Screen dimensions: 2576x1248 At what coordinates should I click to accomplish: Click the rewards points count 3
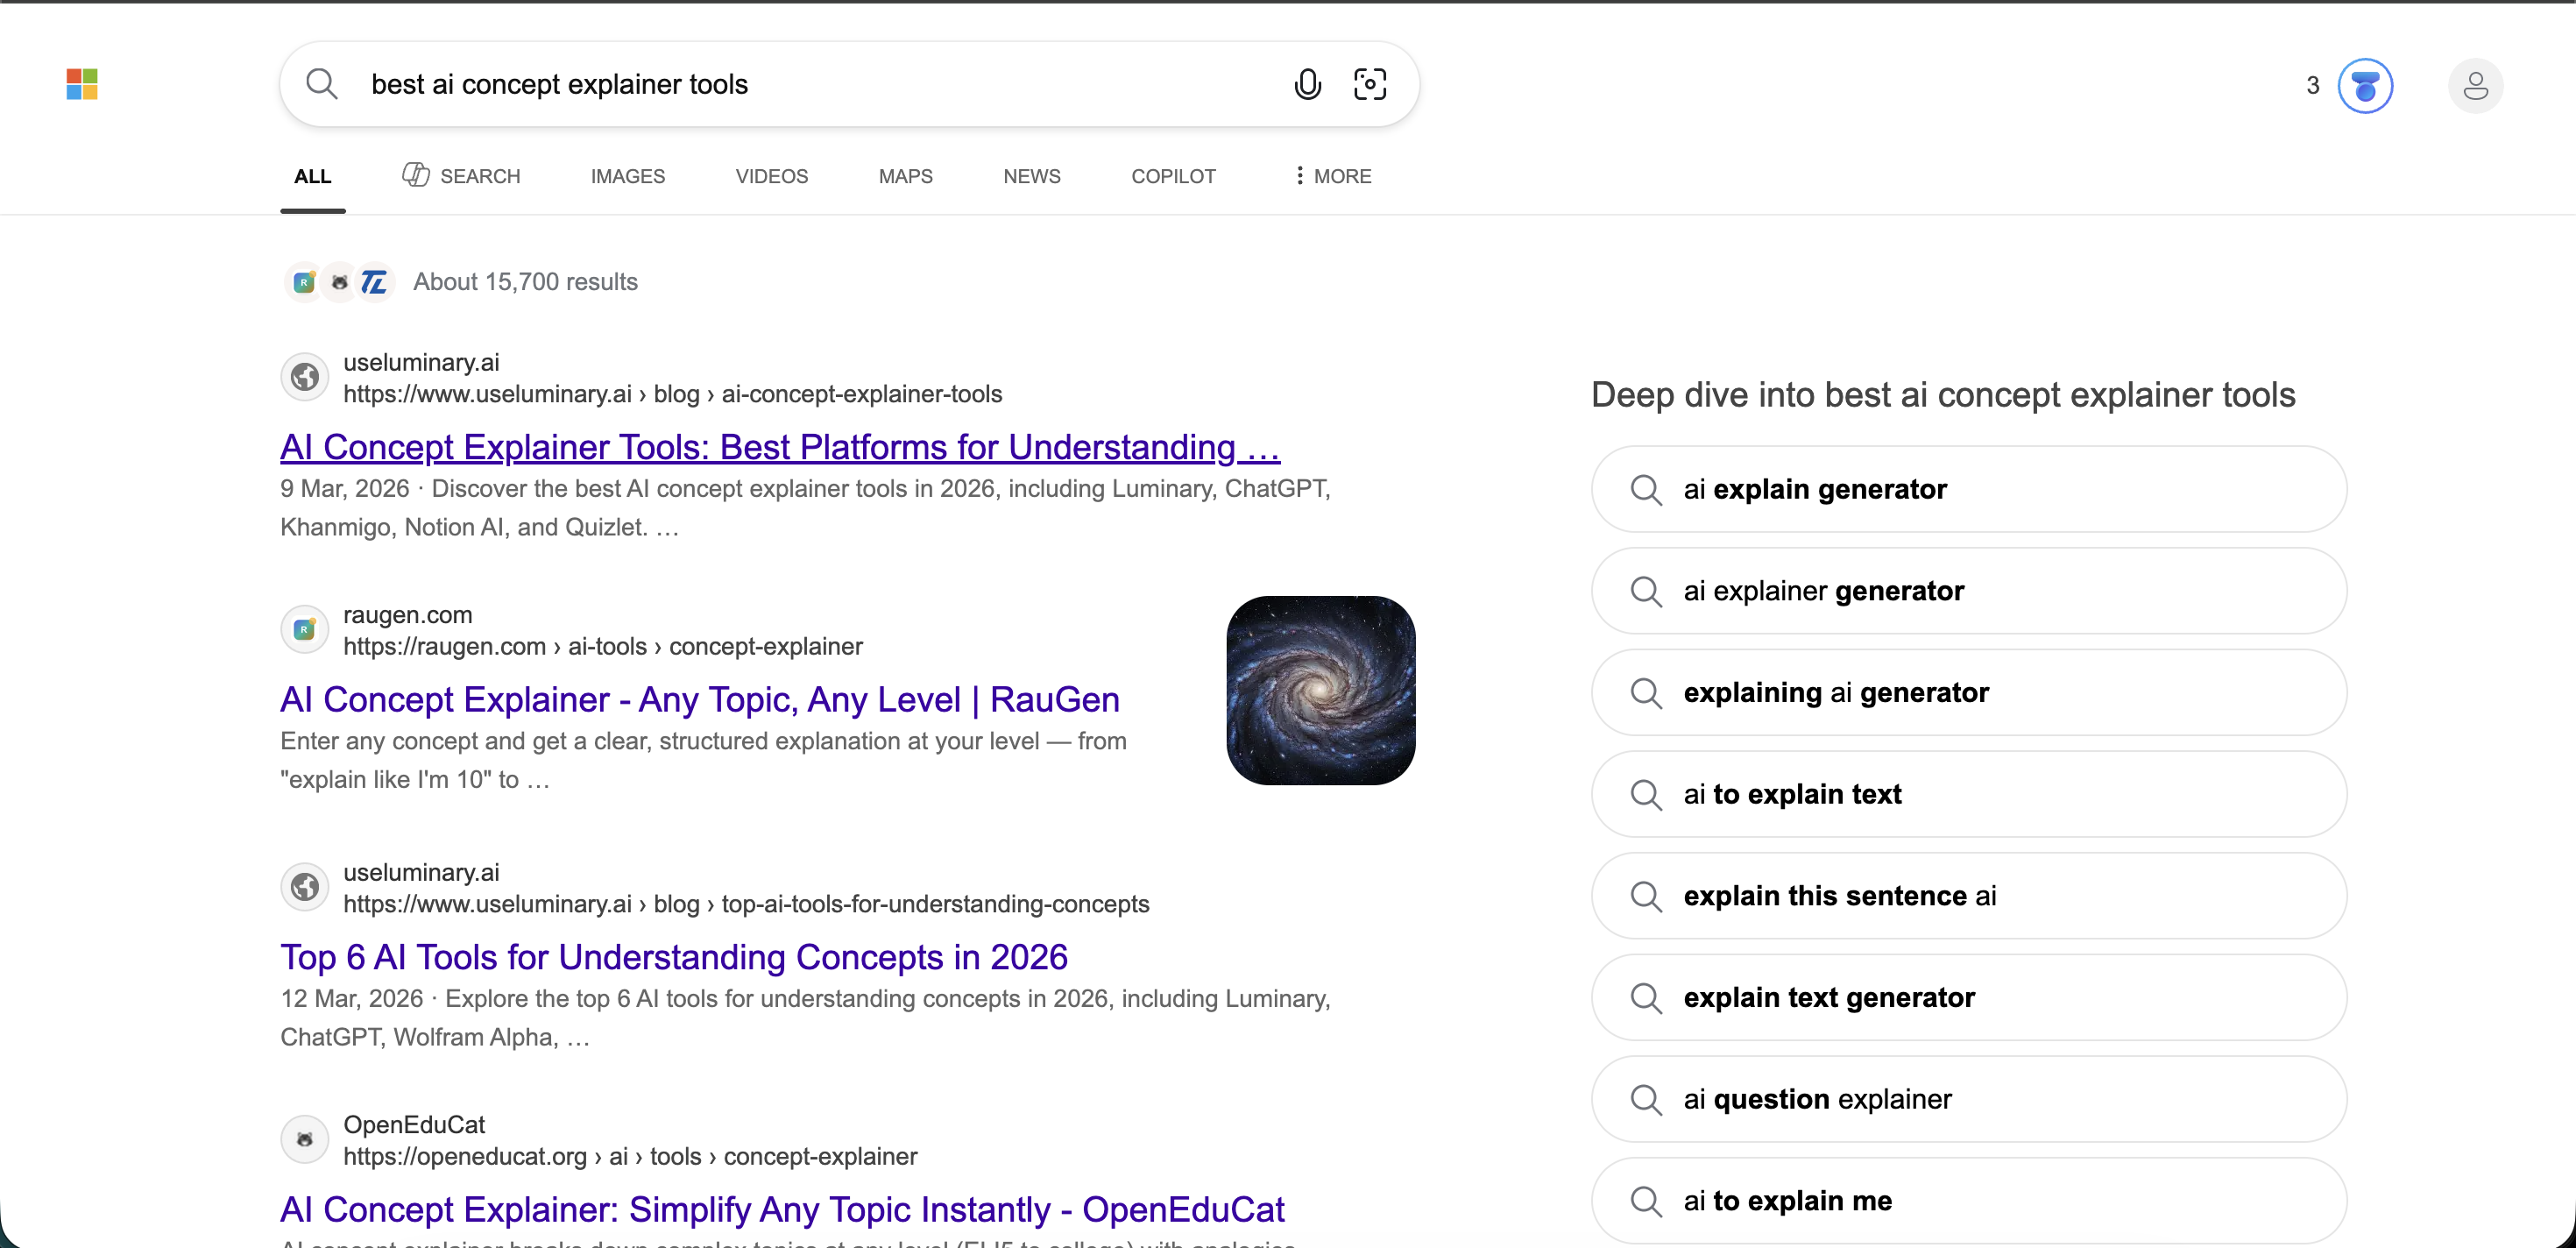click(x=2312, y=86)
